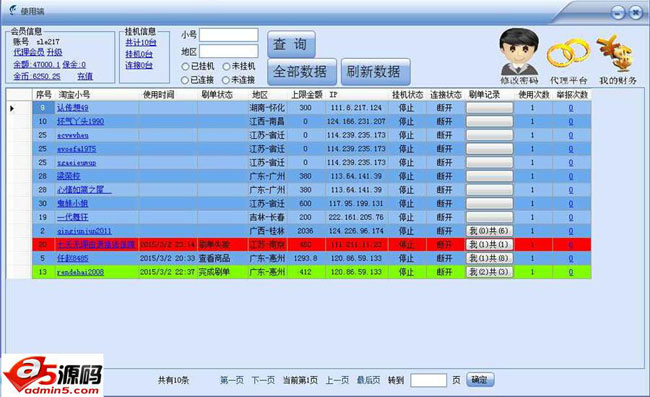Viewport: 650px width, 397px height.
Task: Select region cell 广西-桂林
Action: click(x=267, y=231)
